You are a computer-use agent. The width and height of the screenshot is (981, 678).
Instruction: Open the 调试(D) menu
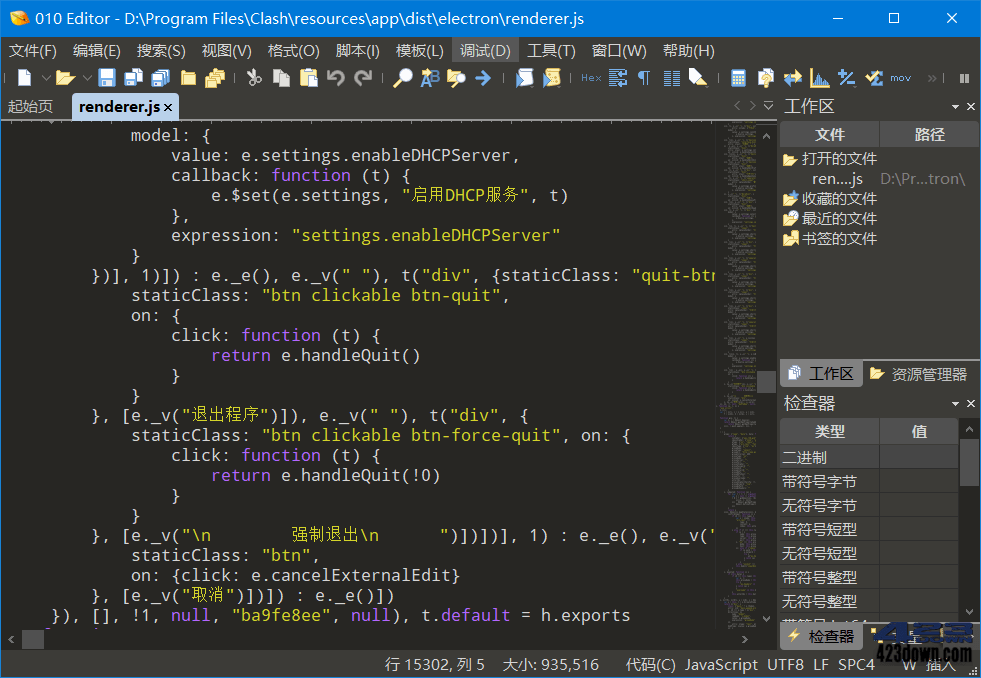[x=484, y=50]
